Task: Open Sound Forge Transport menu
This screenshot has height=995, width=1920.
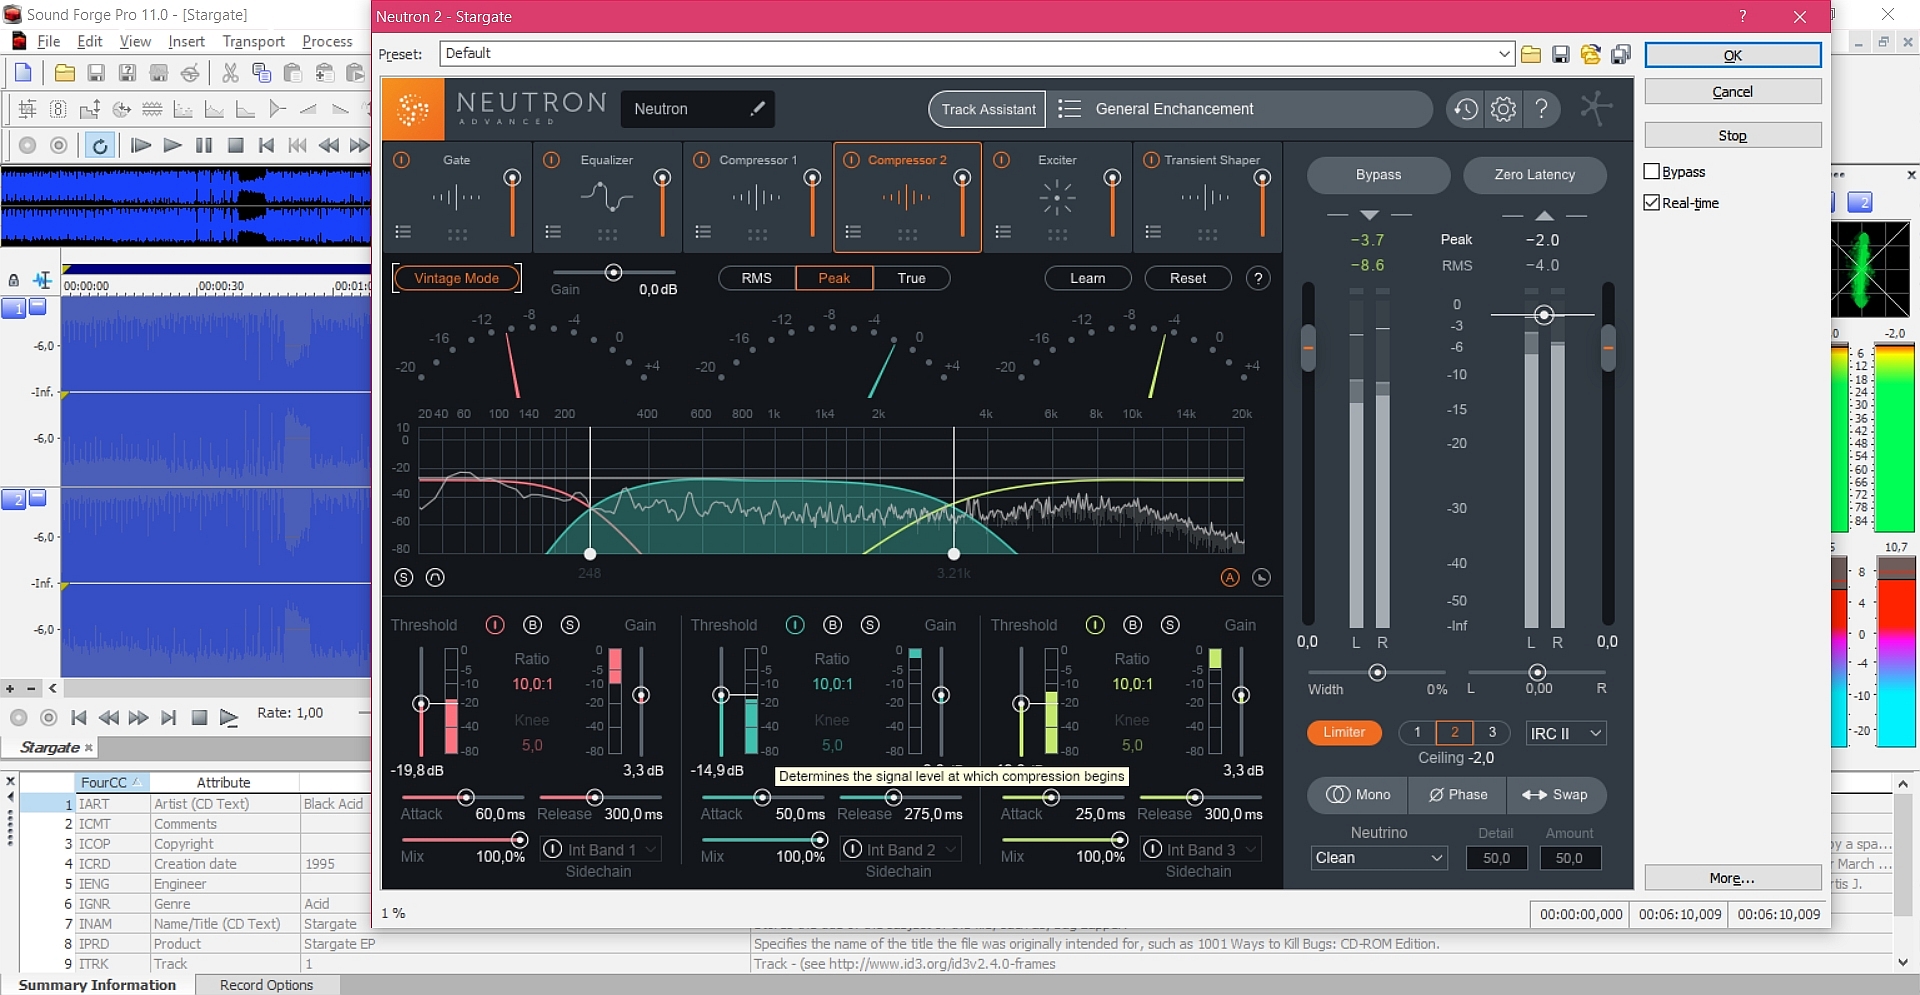Action: pyautogui.click(x=253, y=42)
